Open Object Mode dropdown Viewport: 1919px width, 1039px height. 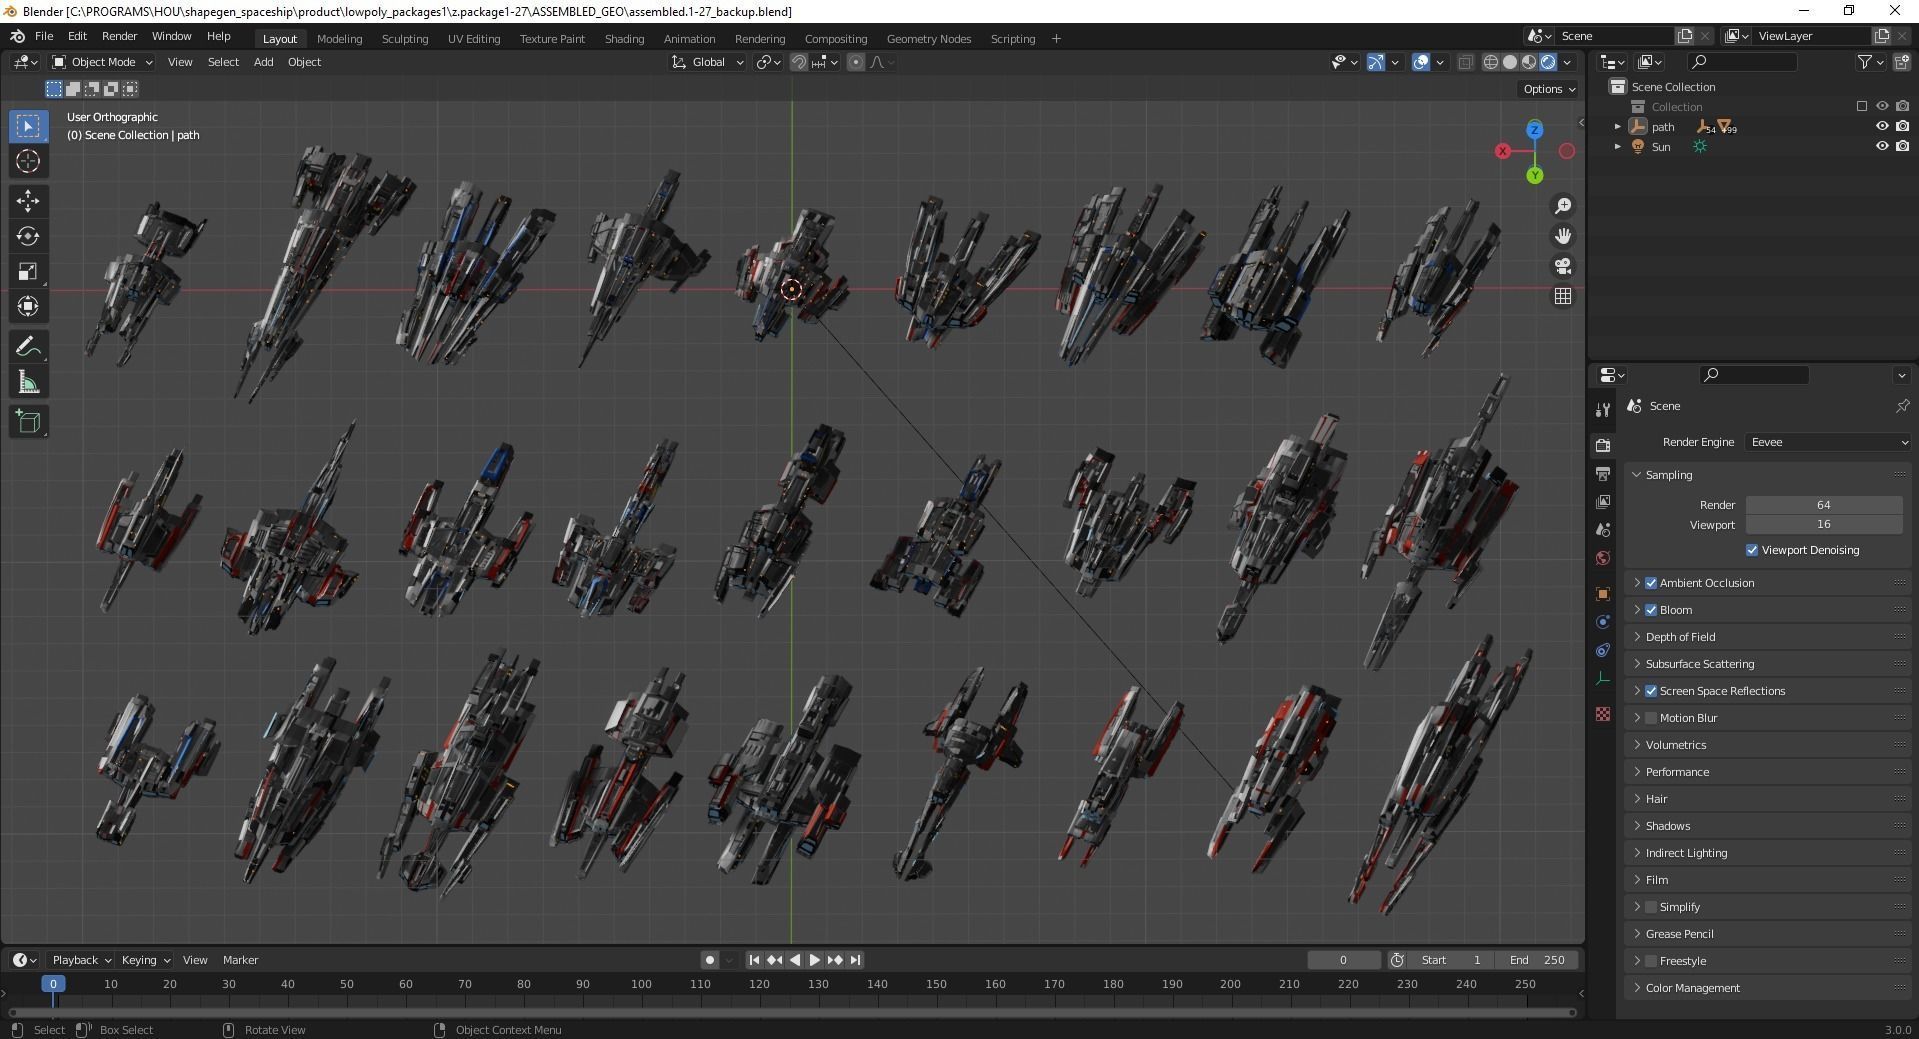[x=102, y=62]
